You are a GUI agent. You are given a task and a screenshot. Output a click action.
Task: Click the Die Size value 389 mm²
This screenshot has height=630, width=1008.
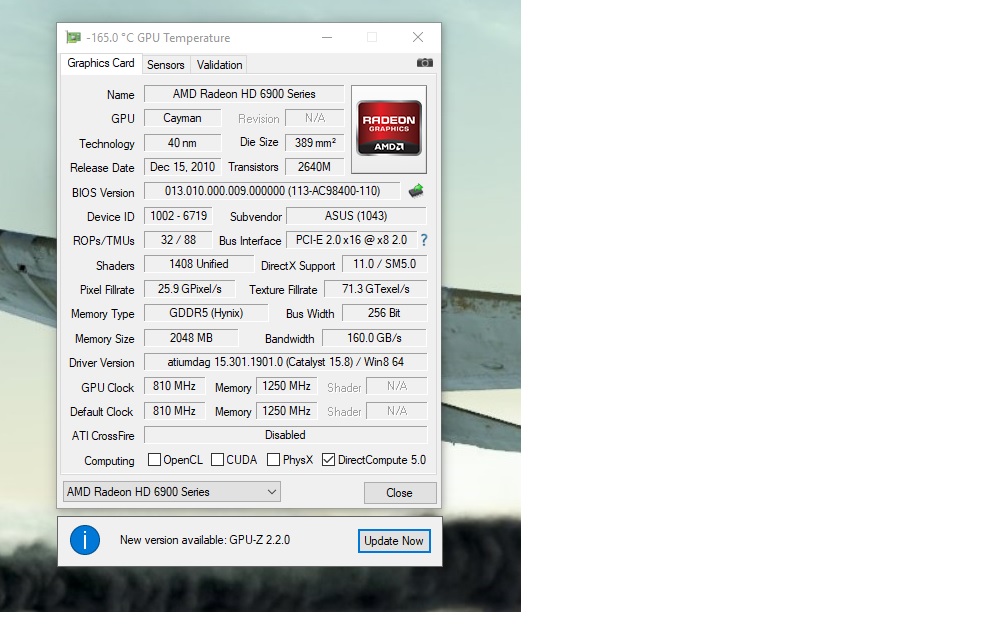point(315,143)
